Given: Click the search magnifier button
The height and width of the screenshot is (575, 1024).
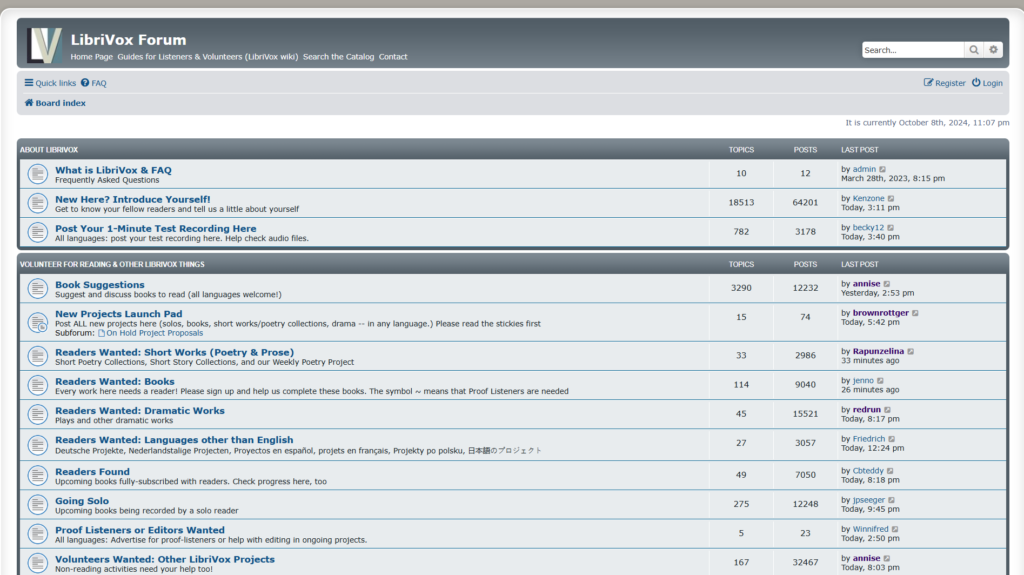Looking at the screenshot, I should click(974, 50).
